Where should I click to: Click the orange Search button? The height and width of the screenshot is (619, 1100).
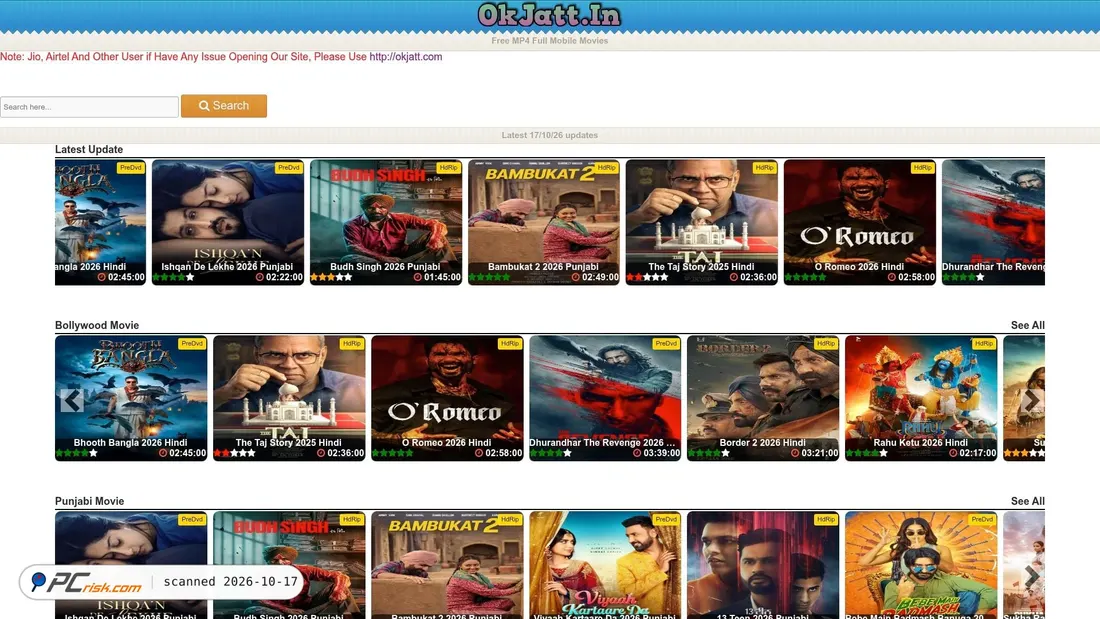click(224, 106)
